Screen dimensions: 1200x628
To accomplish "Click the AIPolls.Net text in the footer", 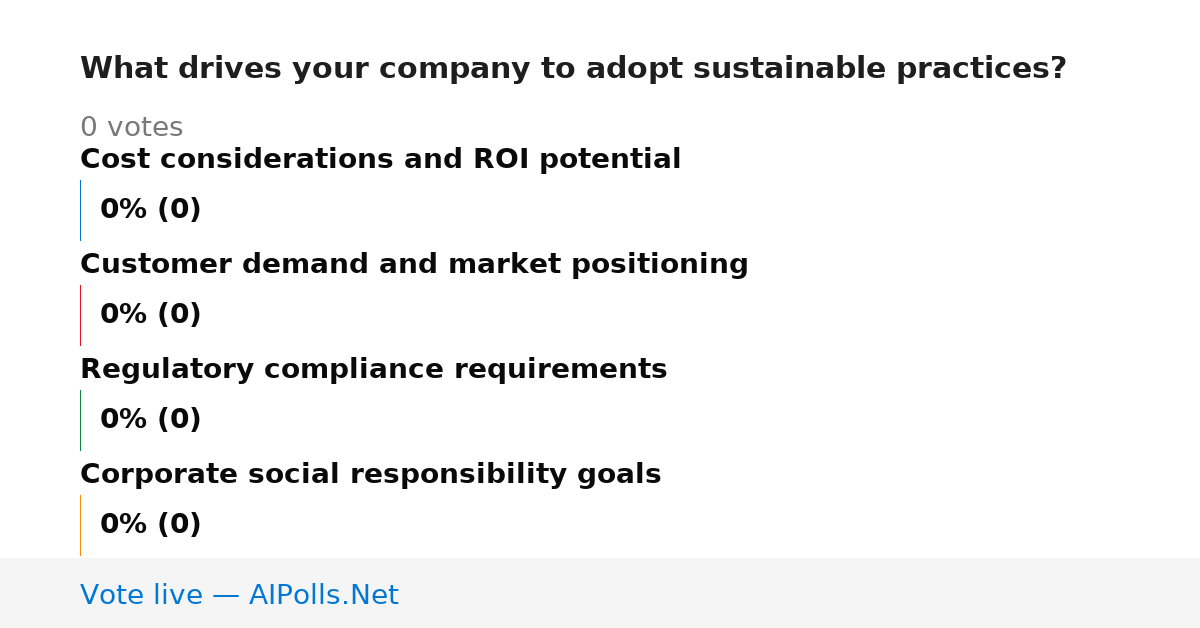I will pos(323,595).
